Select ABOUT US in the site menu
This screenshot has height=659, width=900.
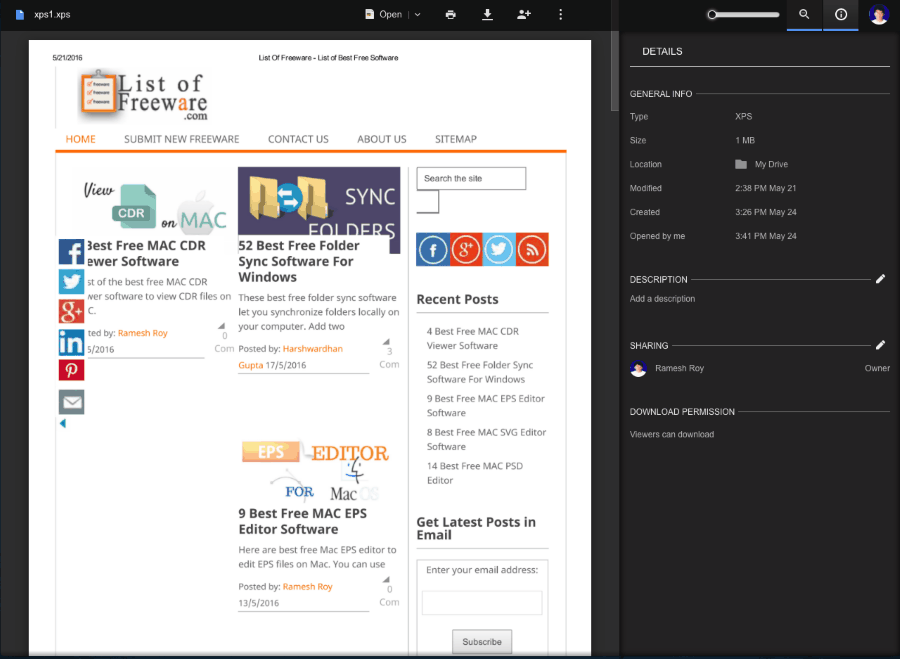[382, 139]
